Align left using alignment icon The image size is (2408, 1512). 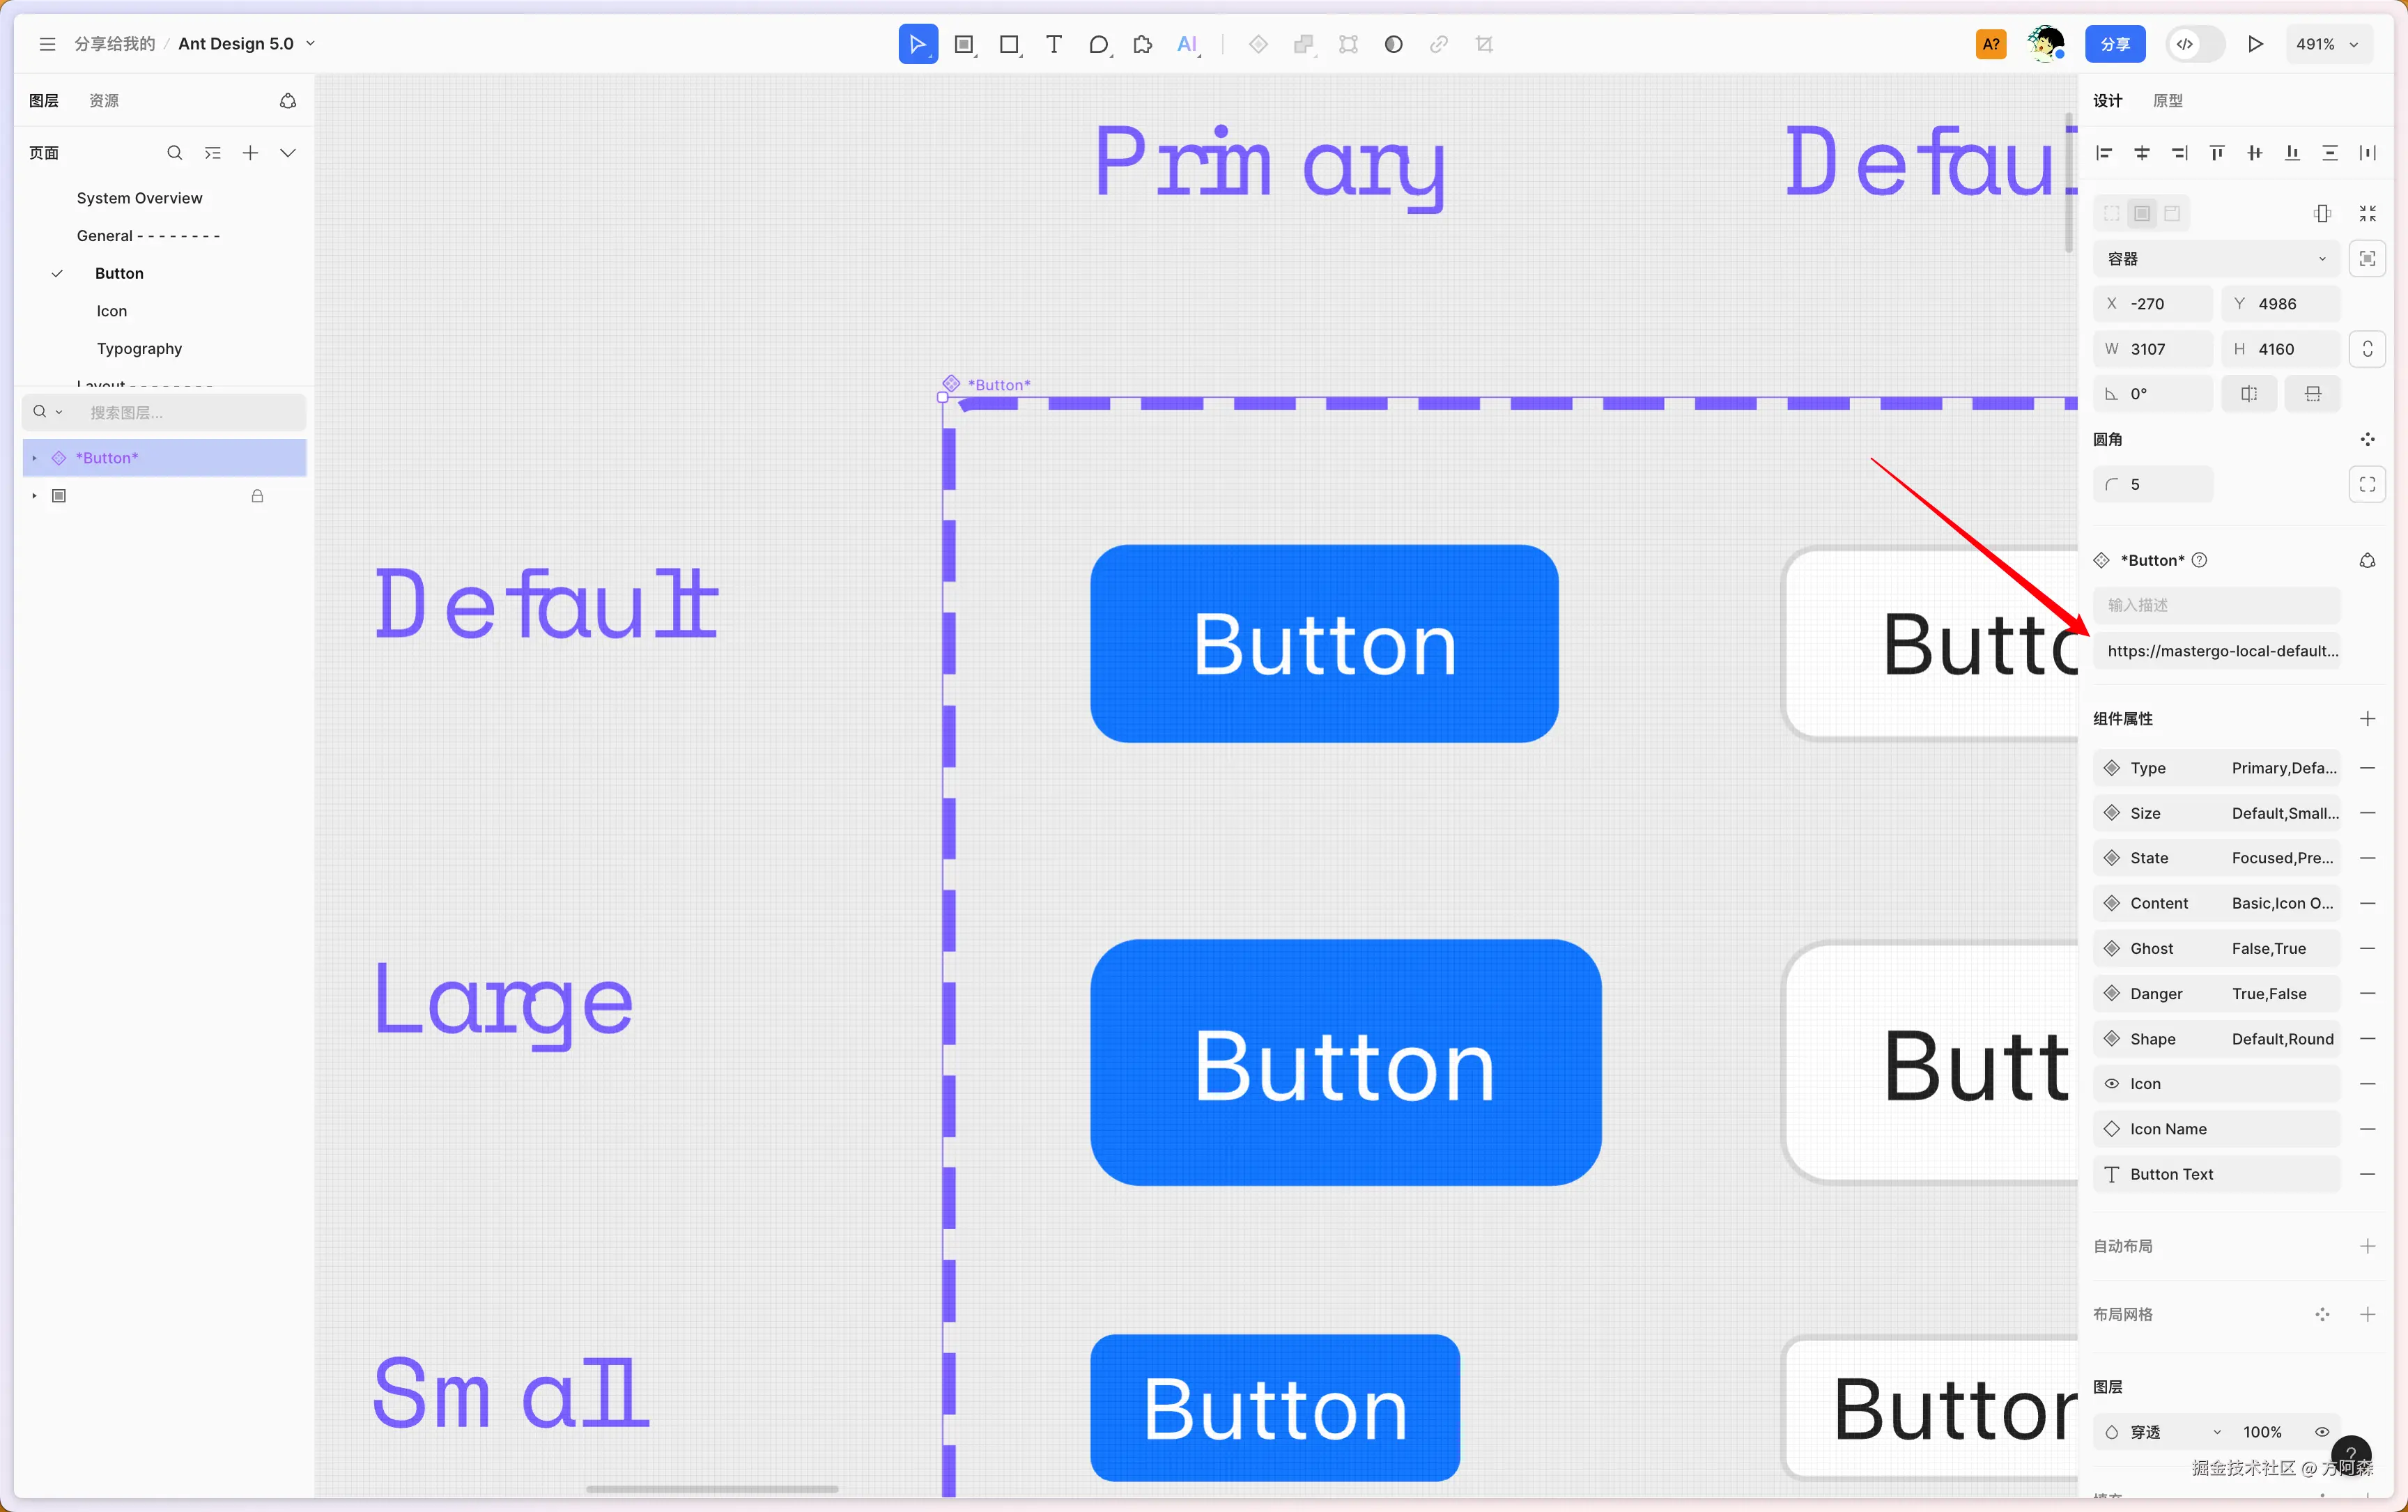point(2104,153)
